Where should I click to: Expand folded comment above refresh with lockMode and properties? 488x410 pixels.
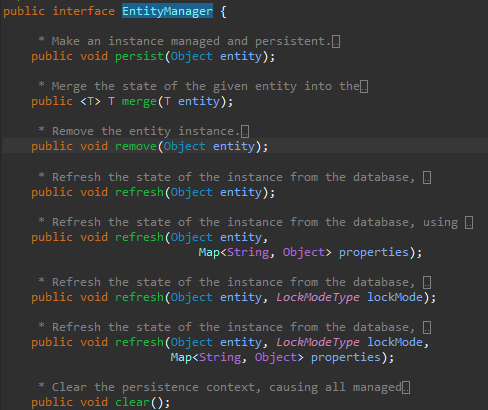[x=427, y=327]
